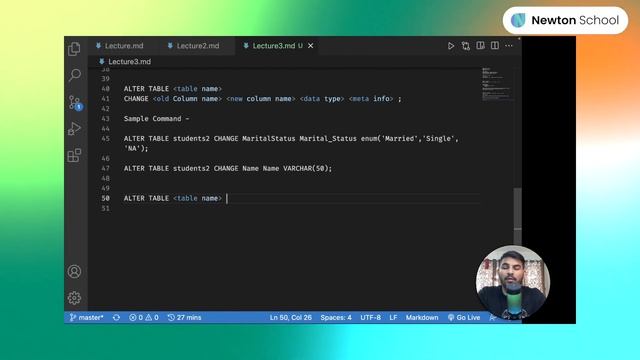Open the Extensions view
The image size is (640, 360).
tap(74, 155)
